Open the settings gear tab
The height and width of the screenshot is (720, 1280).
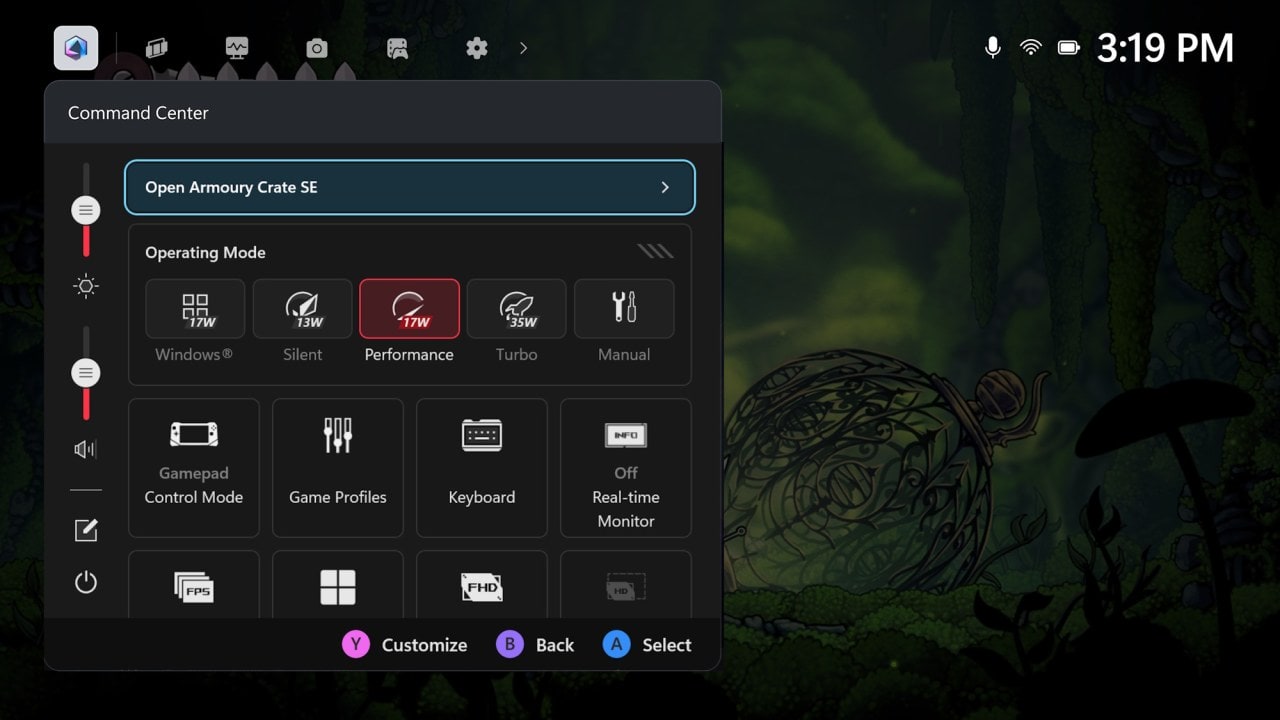point(477,48)
